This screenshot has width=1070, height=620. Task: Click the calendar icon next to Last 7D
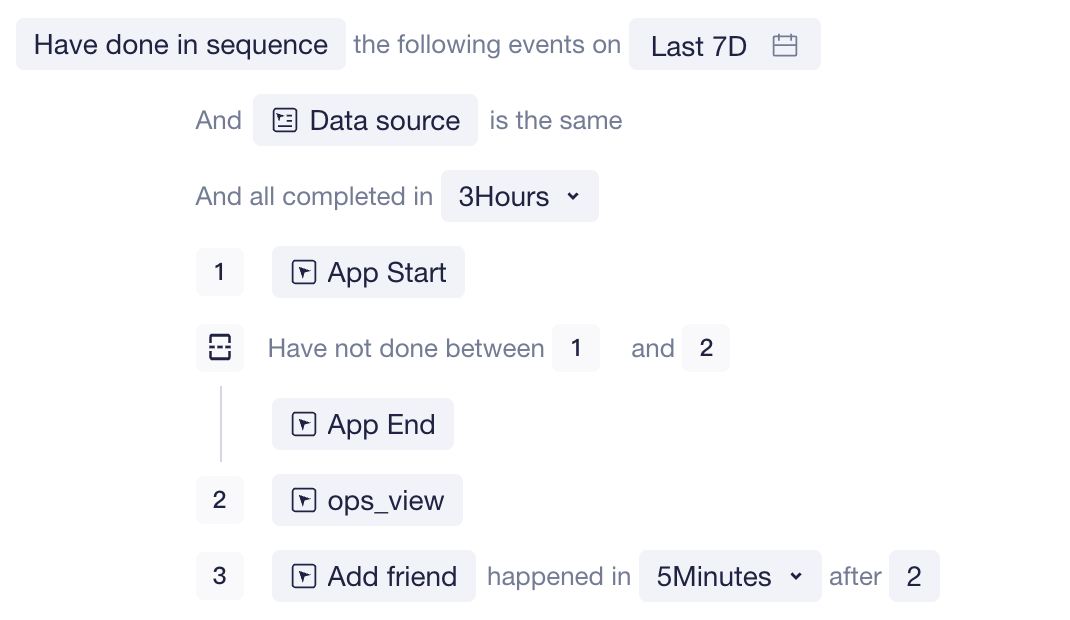(785, 45)
